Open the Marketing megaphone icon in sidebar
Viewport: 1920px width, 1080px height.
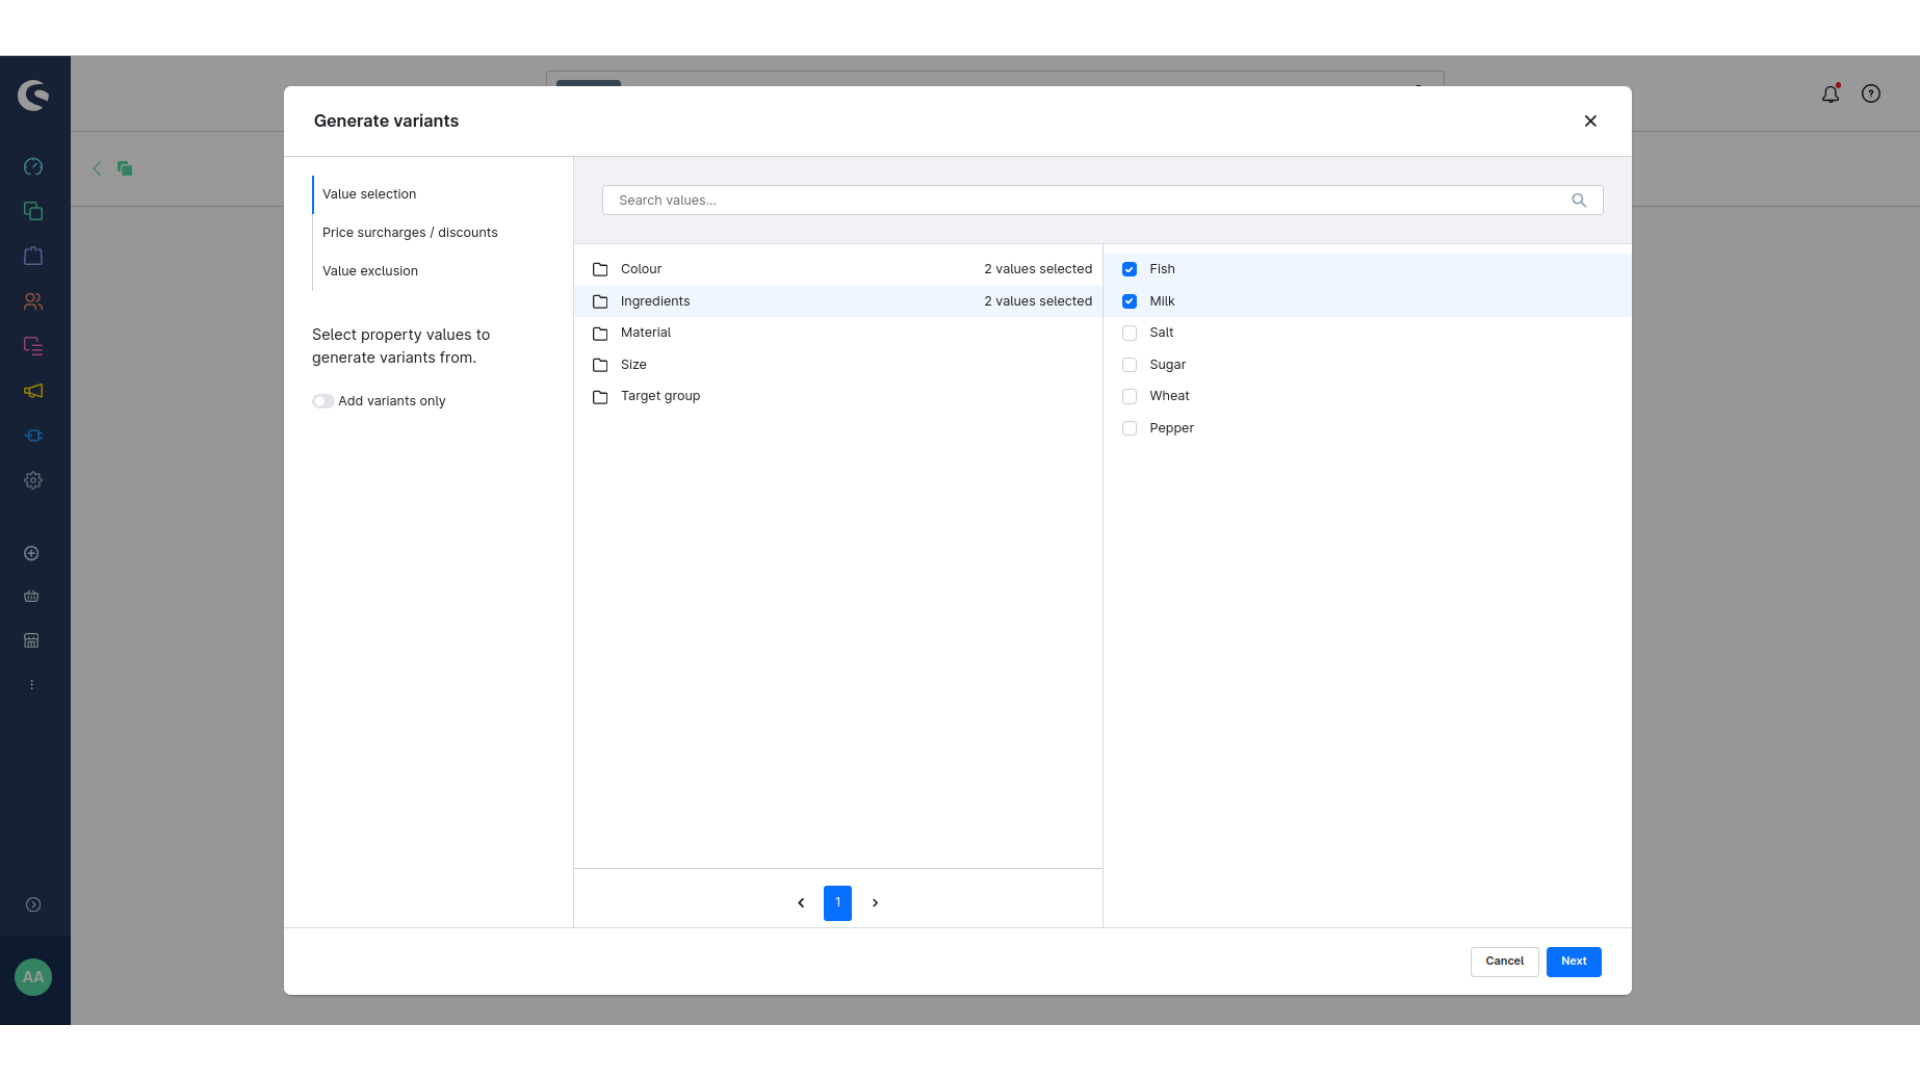pos(33,391)
